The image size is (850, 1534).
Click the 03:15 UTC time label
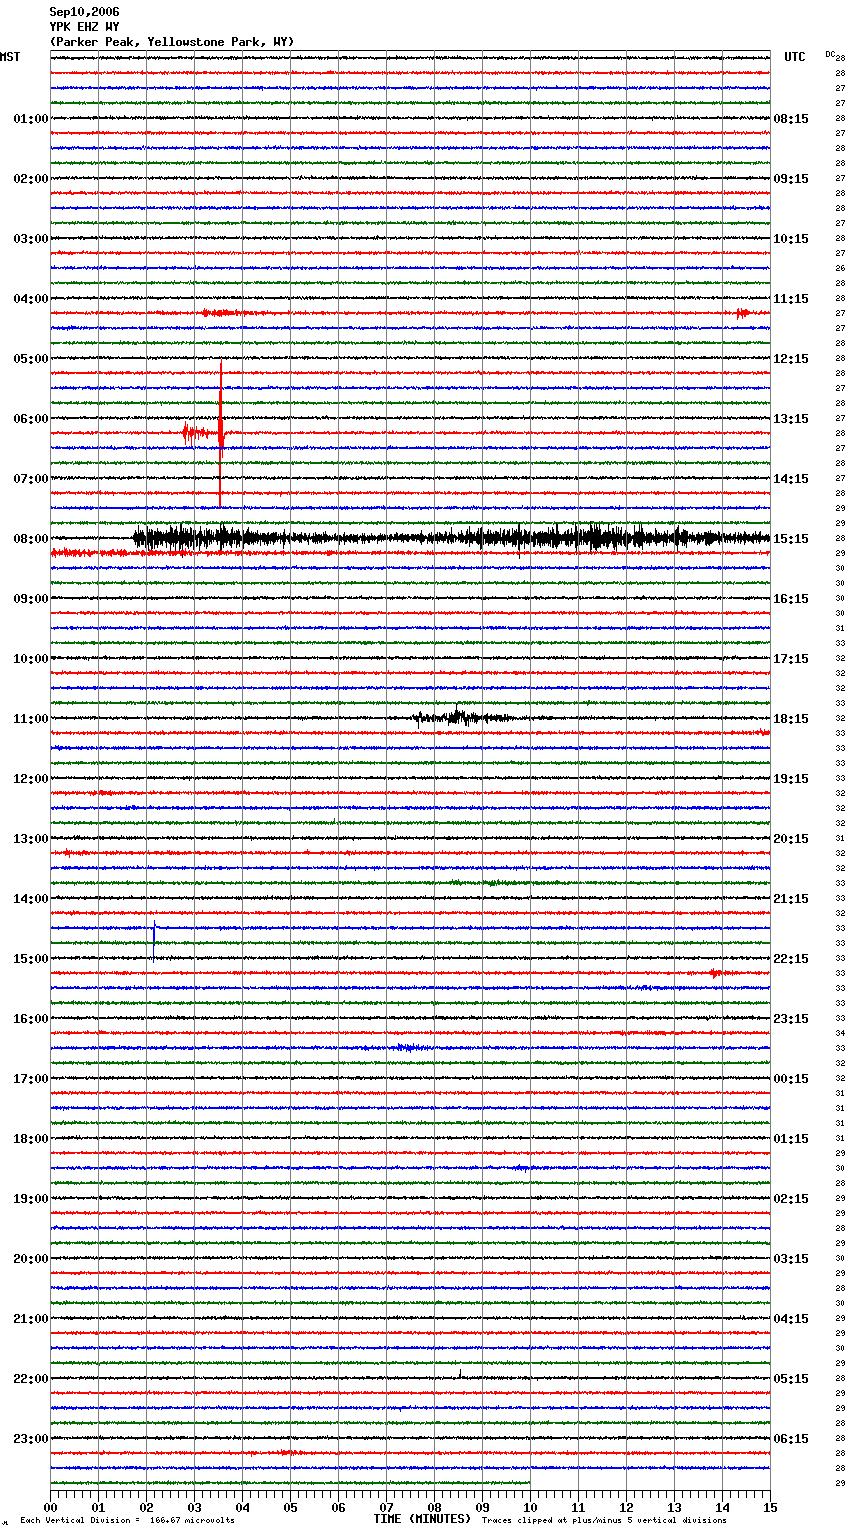coord(791,1259)
